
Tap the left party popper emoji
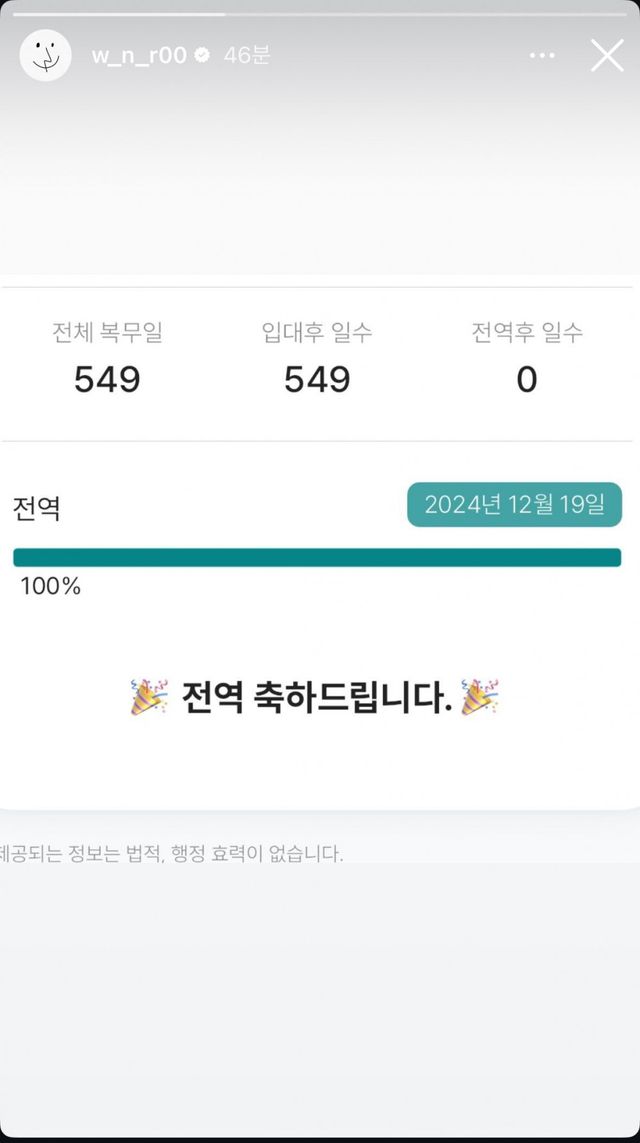point(149,697)
